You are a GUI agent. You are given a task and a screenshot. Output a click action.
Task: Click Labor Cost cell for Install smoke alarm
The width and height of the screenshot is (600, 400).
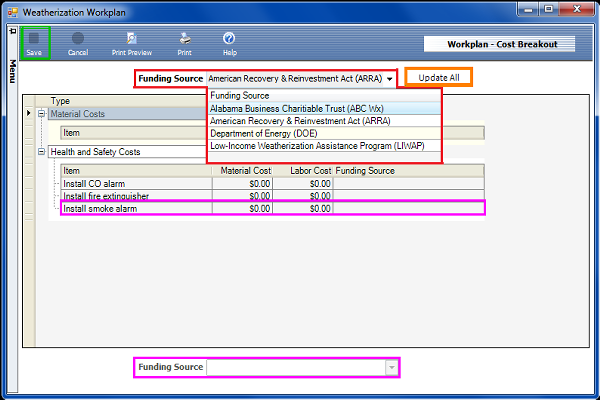click(303, 209)
